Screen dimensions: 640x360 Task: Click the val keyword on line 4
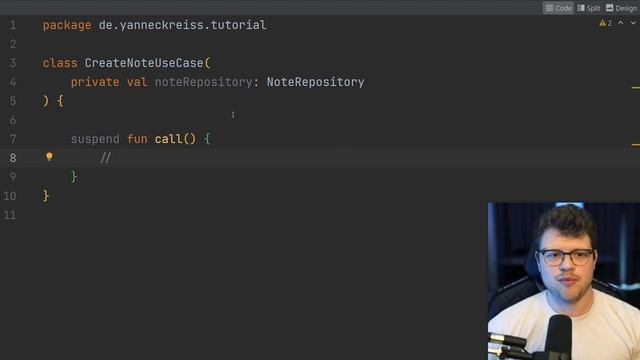pyautogui.click(x=137, y=82)
